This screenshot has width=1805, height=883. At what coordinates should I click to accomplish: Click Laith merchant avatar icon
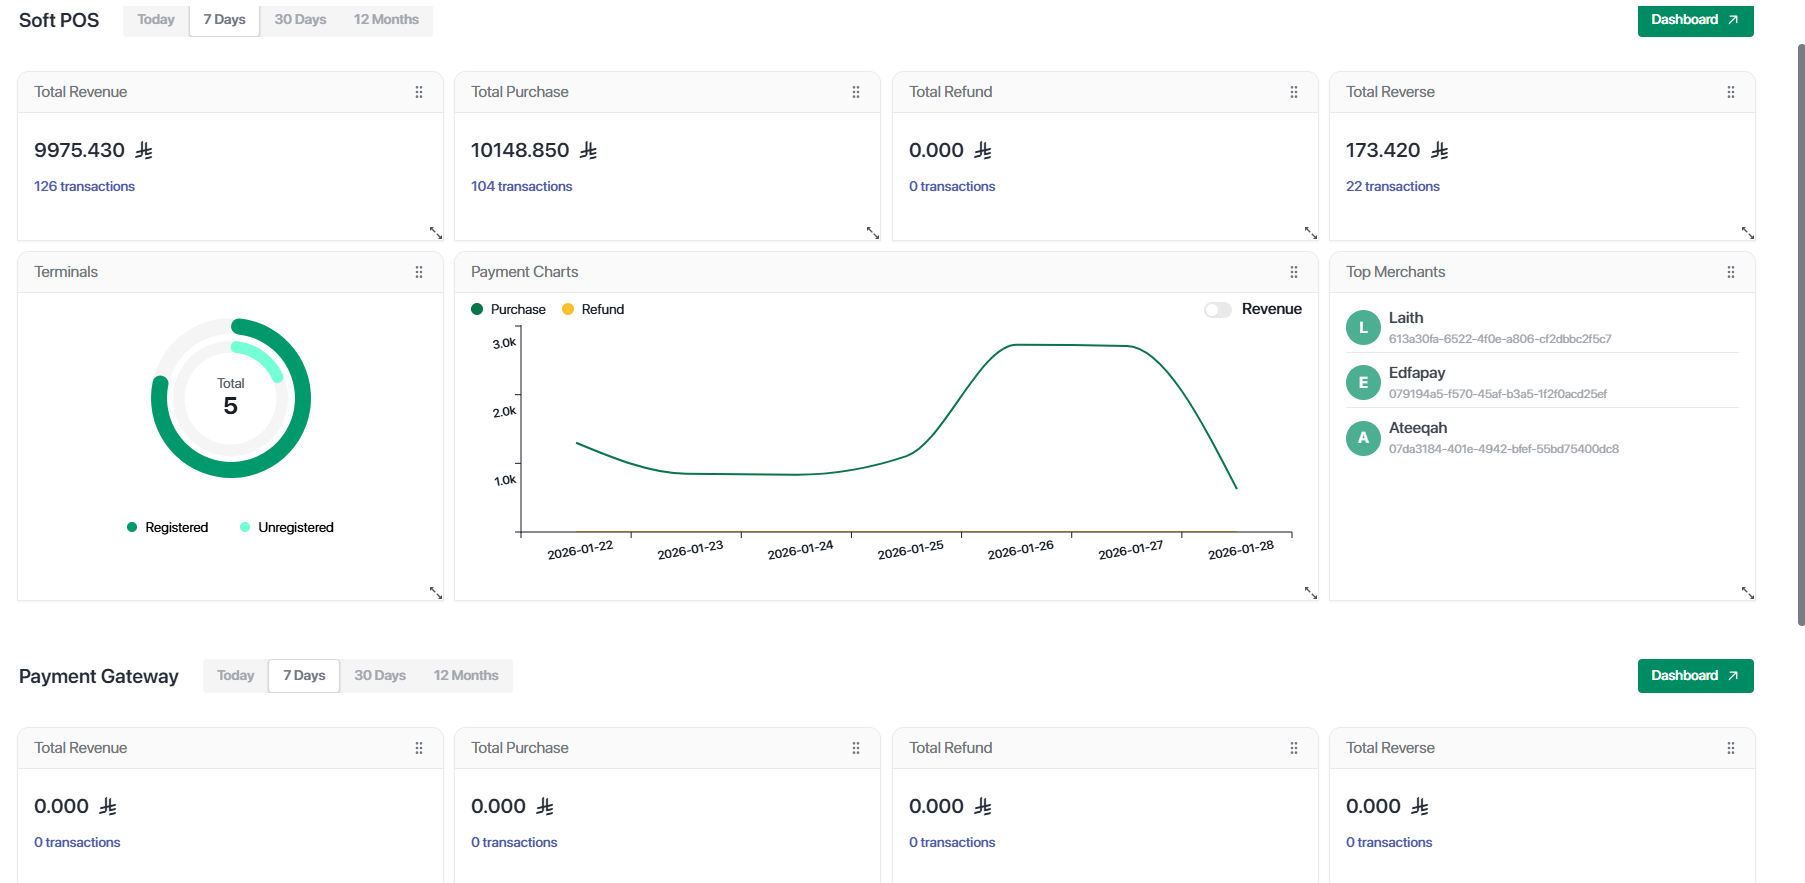tap(1363, 328)
